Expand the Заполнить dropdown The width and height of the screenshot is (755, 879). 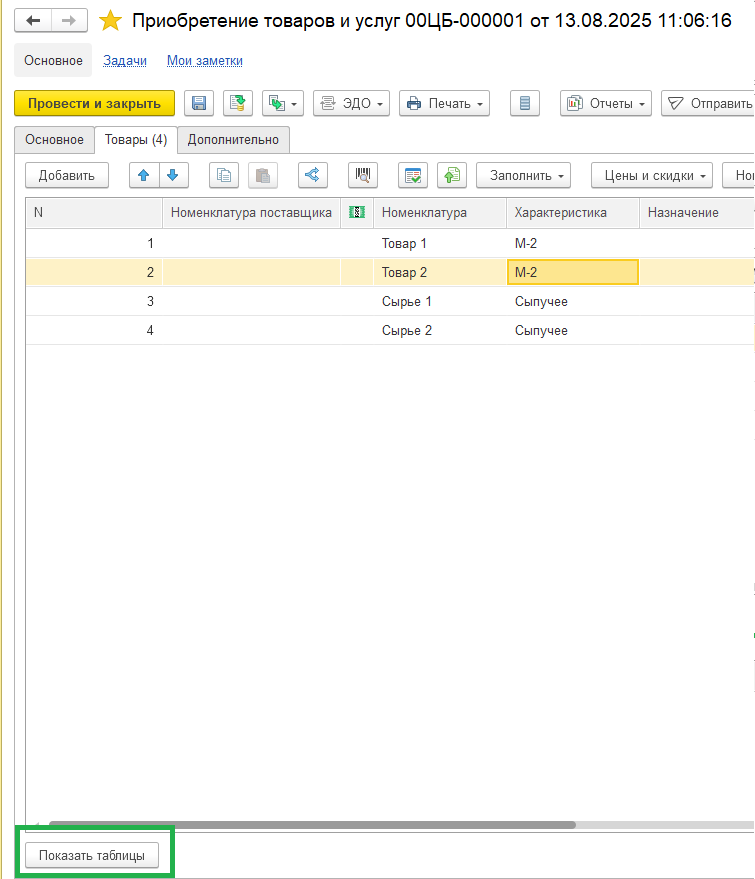point(524,175)
